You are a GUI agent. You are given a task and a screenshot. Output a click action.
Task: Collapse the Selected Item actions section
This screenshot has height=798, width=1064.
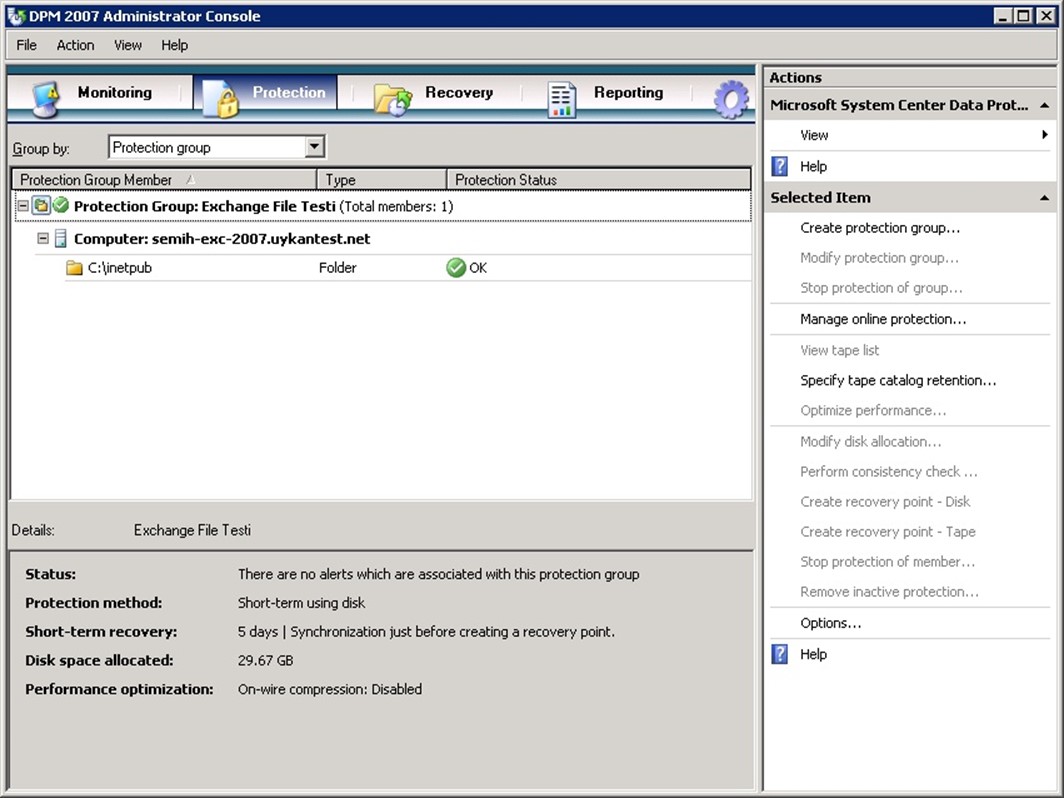(x=1044, y=198)
